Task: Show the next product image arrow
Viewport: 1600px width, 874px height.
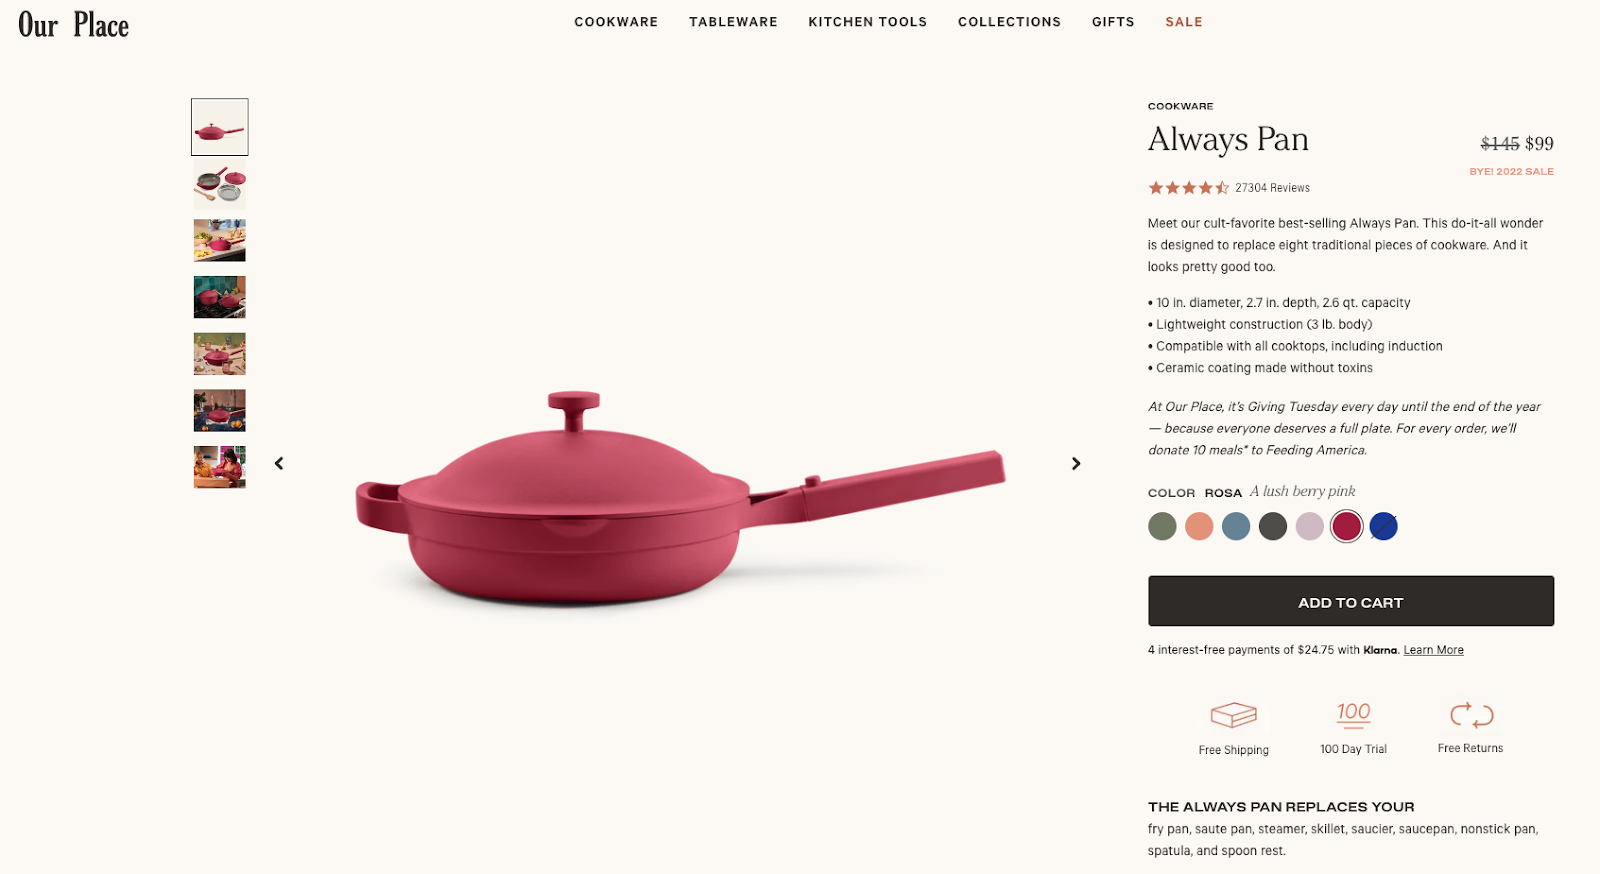Action: pos(1076,464)
